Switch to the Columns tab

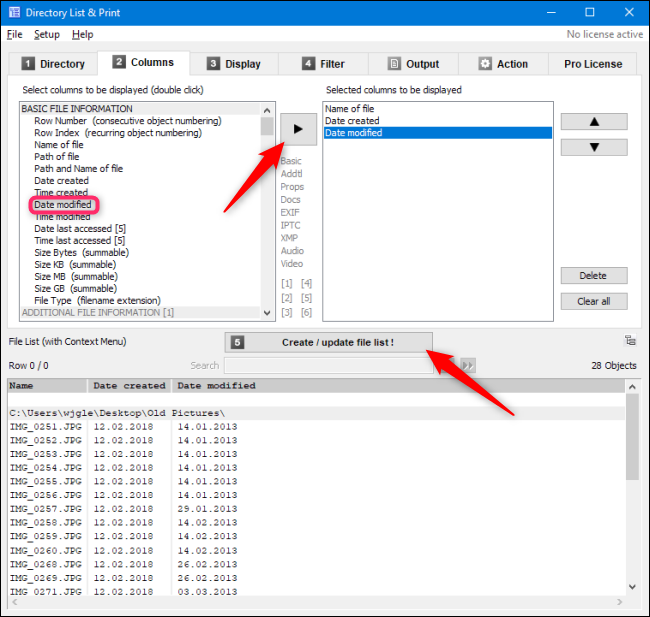pos(143,62)
